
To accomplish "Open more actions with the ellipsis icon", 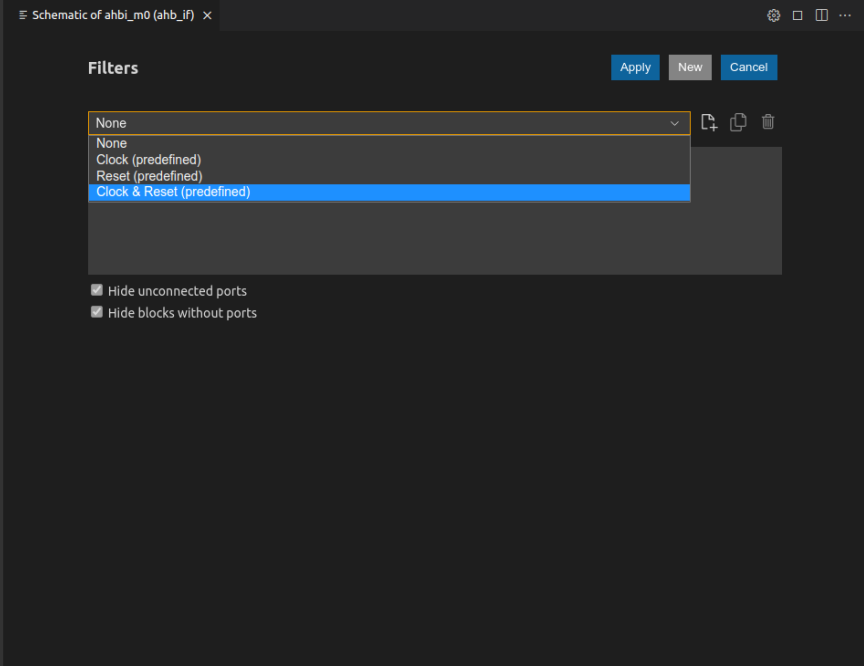I will point(845,15).
